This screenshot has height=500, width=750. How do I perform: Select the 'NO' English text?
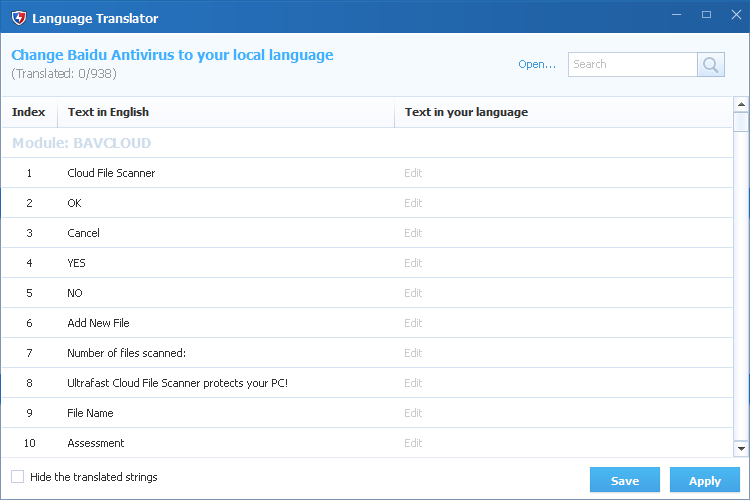pyautogui.click(x=75, y=293)
